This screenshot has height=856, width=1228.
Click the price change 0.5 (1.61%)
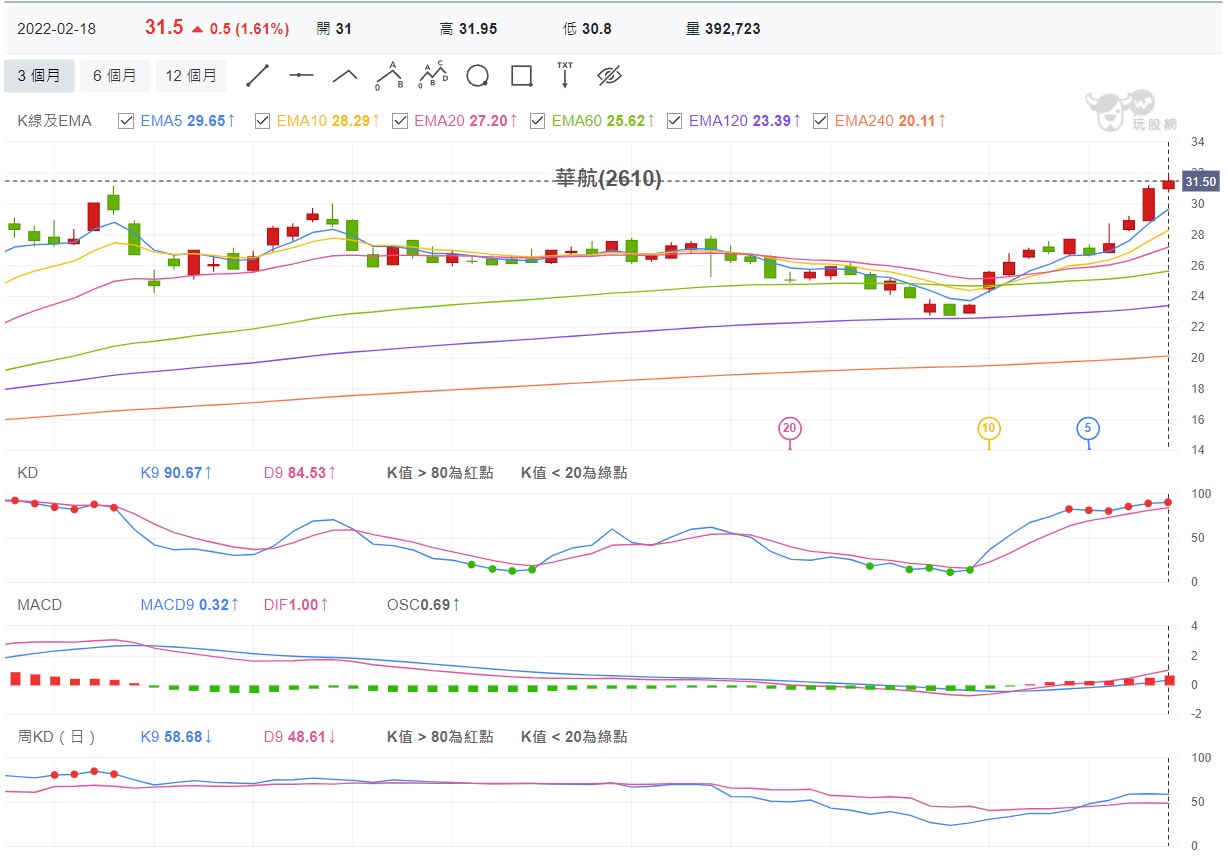[241, 28]
